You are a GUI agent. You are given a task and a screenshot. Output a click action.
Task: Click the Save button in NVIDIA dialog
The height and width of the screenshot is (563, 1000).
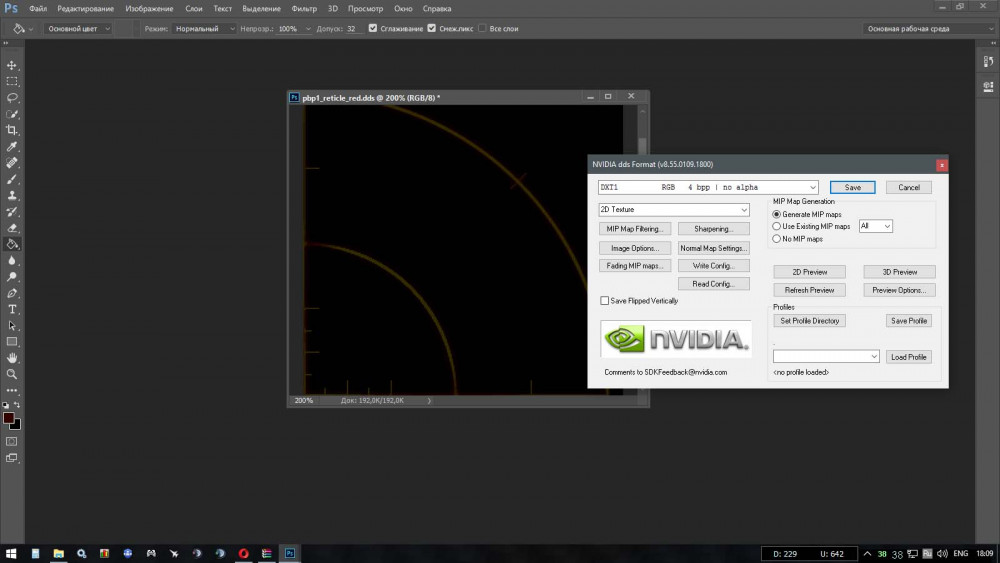coord(852,187)
